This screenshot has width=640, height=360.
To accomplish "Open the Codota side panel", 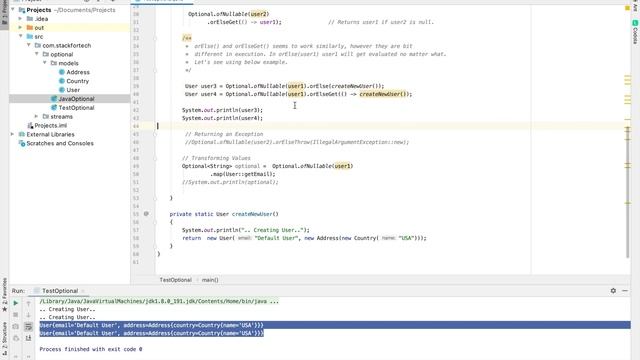I will coord(635,32).
